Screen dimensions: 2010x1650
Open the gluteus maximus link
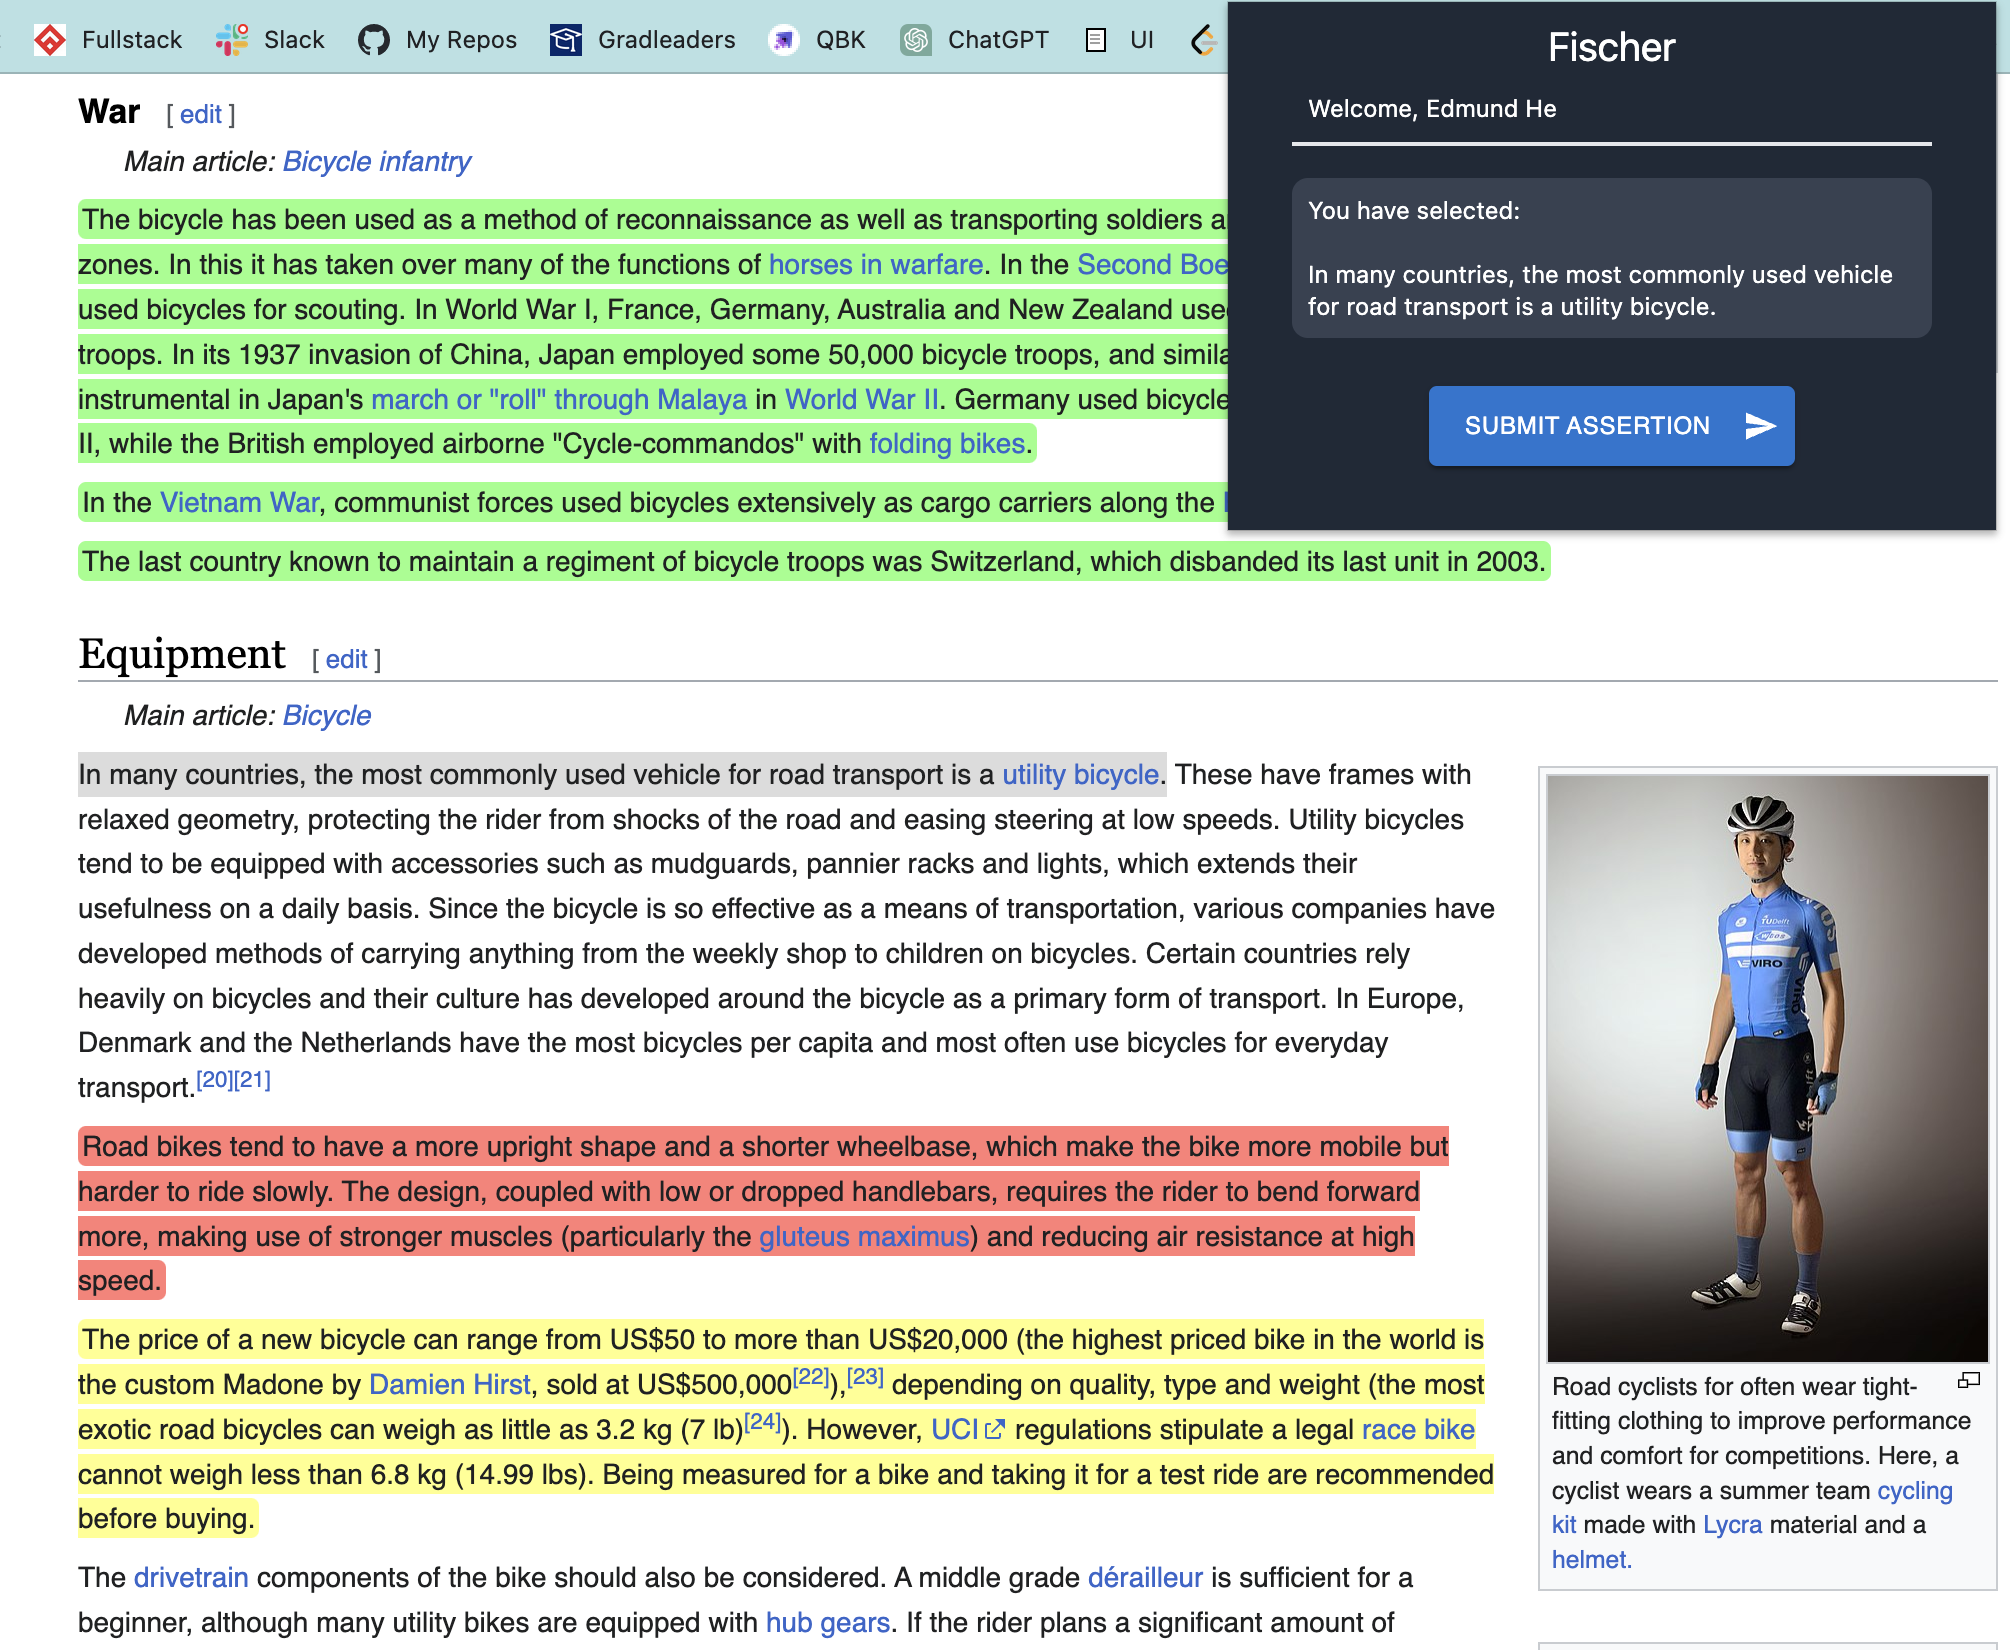click(x=863, y=1237)
